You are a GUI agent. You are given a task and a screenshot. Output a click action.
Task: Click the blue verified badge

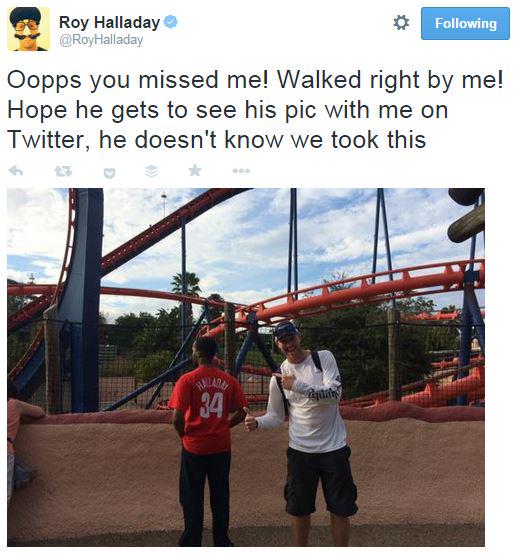pos(171,22)
